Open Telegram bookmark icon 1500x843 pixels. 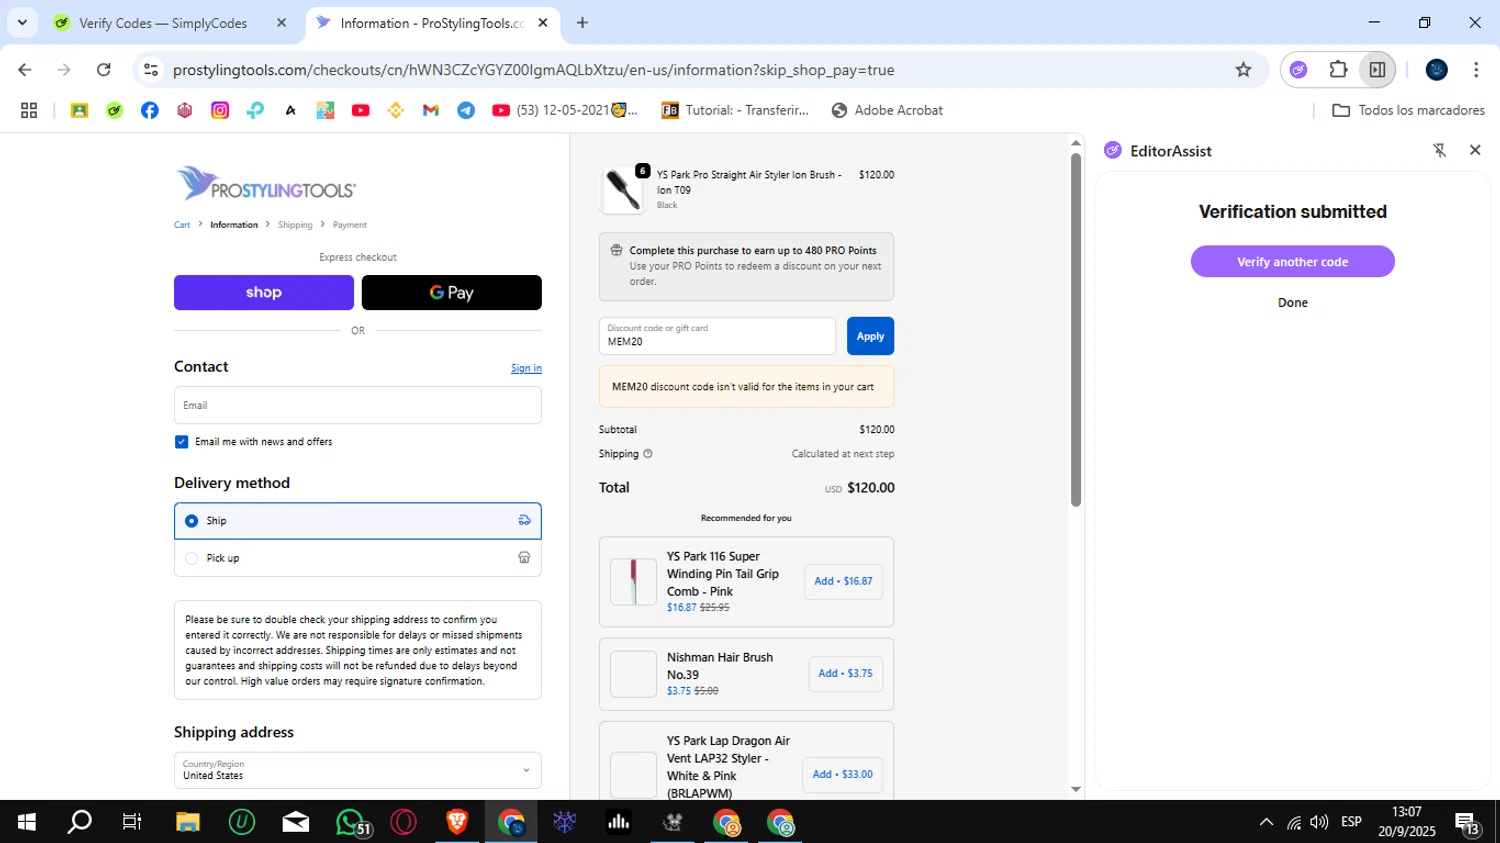tap(466, 110)
